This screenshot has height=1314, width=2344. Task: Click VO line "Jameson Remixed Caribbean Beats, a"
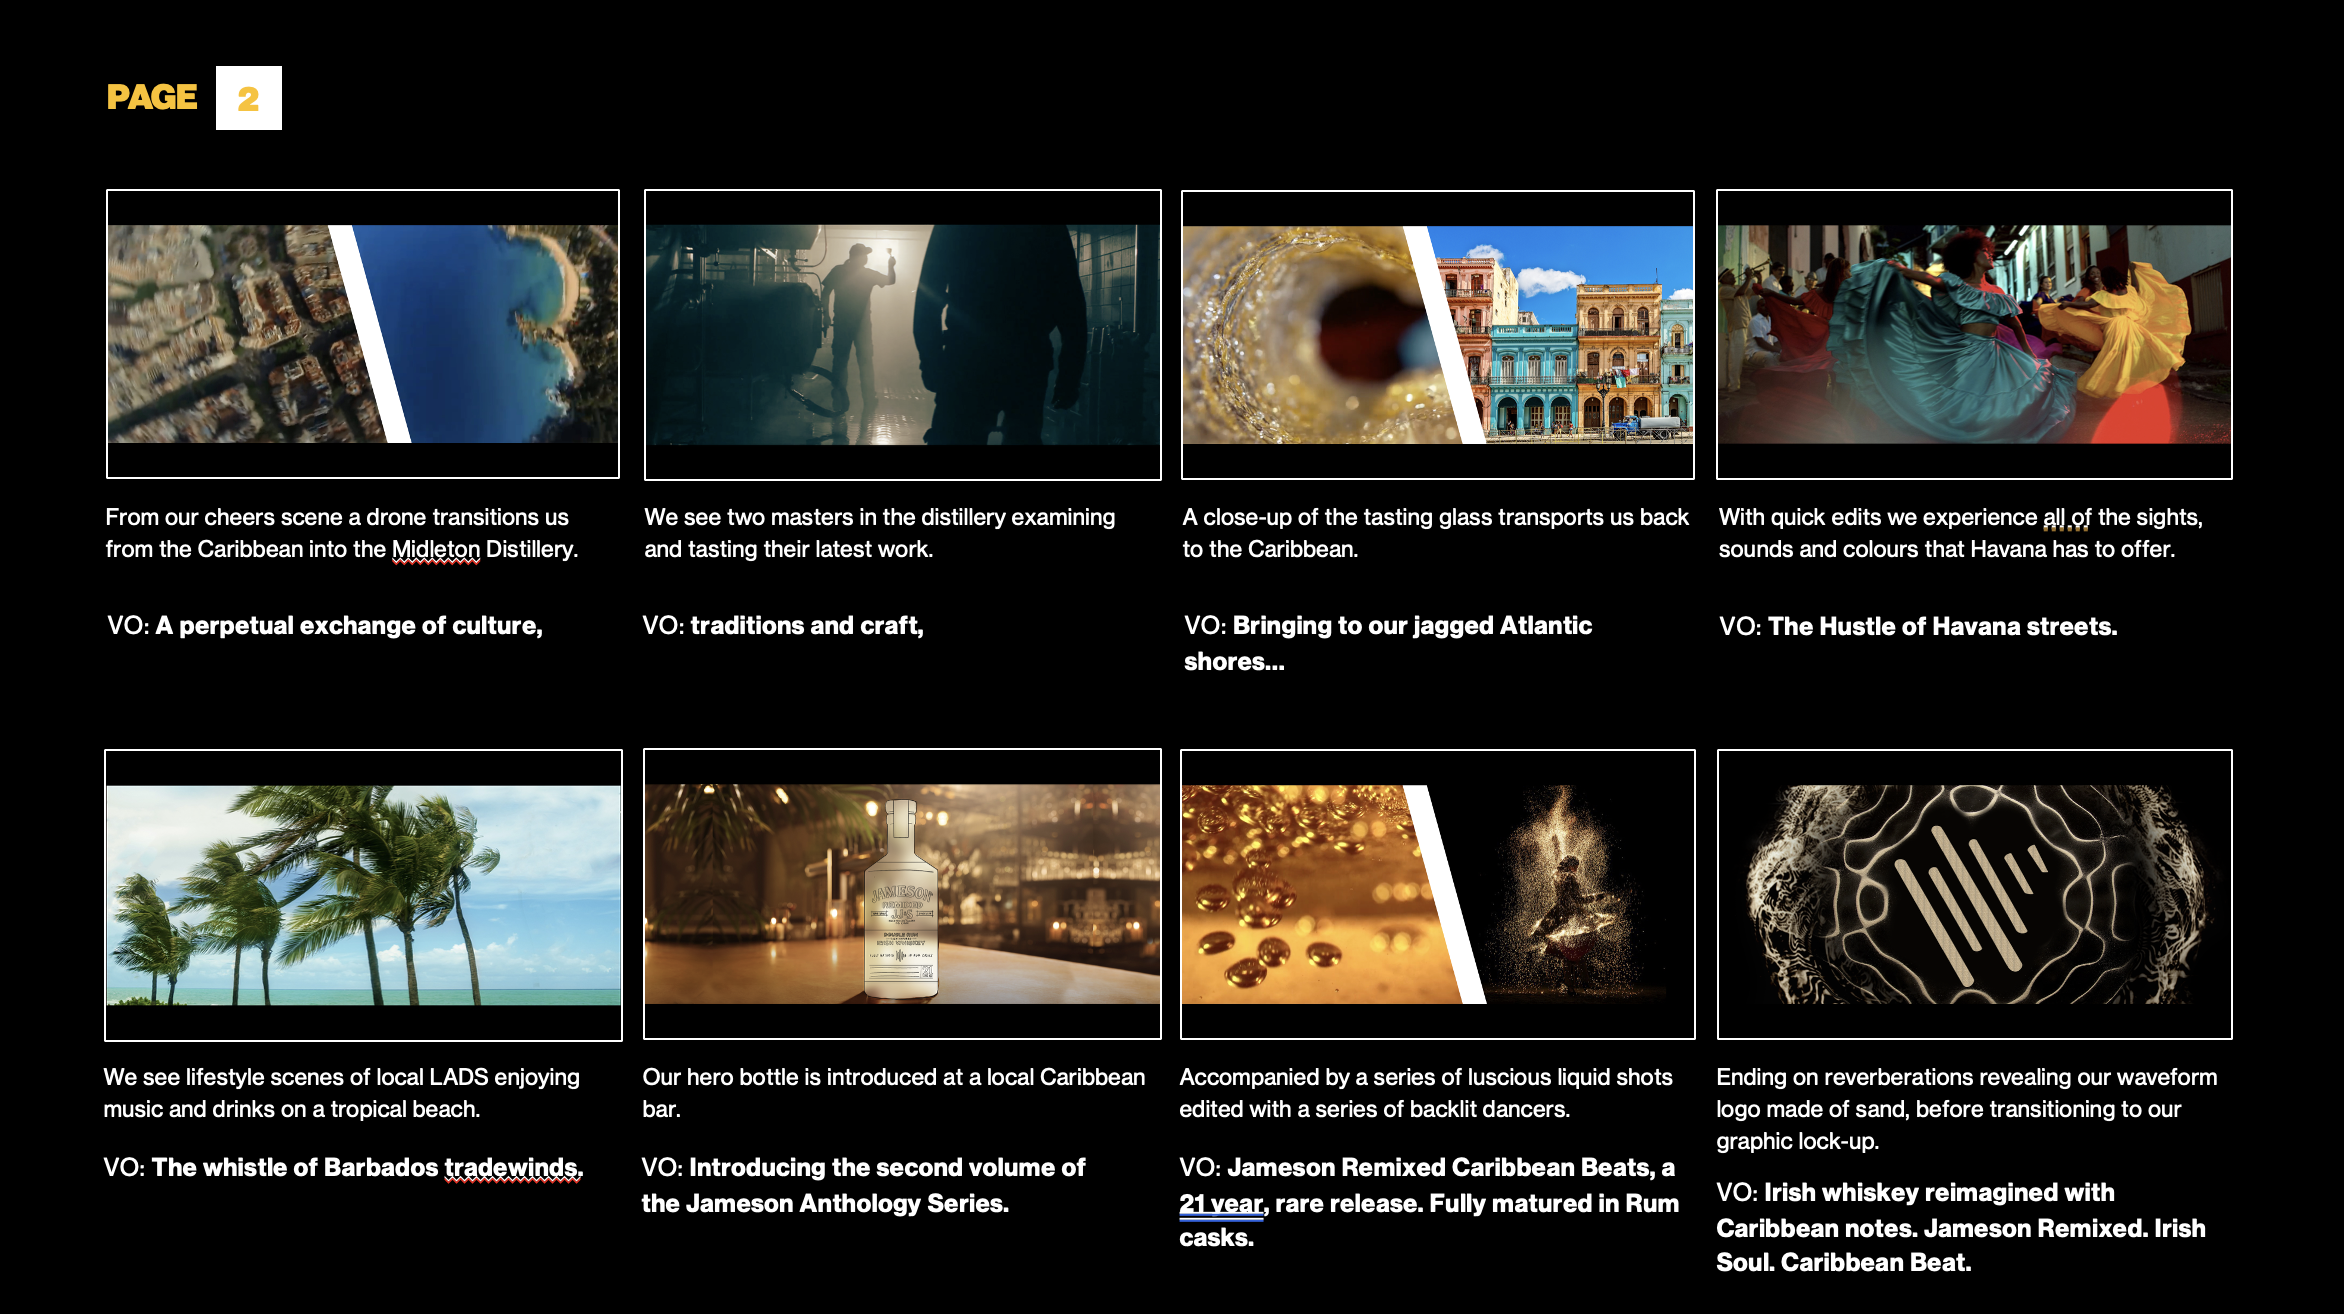tap(1429, 1203)
